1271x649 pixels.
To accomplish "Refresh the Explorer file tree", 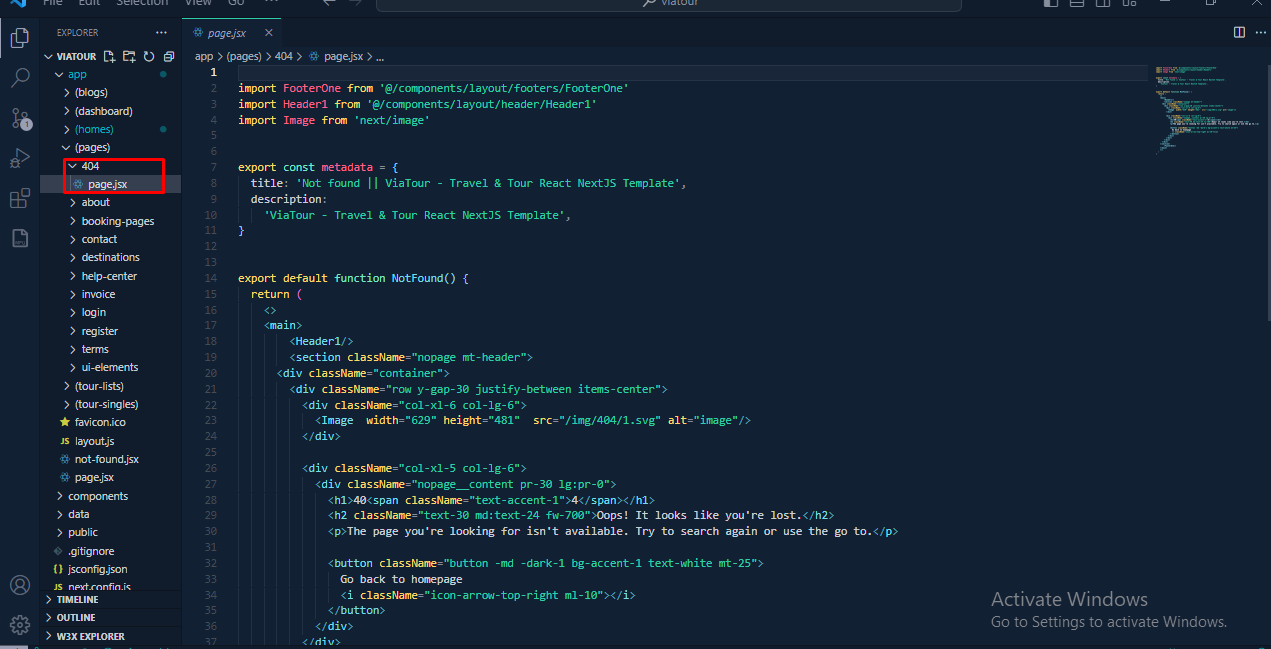I will coord(149,57).
